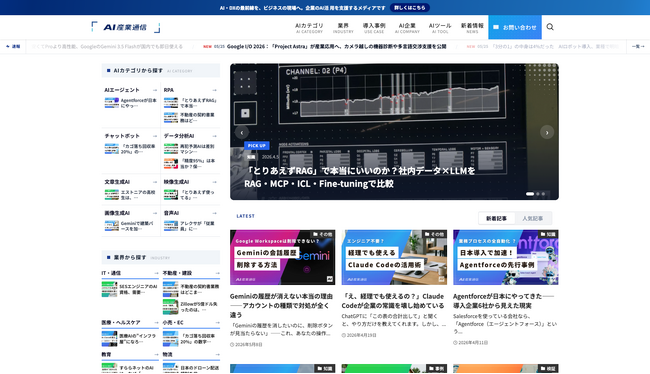This screenshot has height=374, width=650.
Task: Open 音声AI category heading
Action: point(171,213)
